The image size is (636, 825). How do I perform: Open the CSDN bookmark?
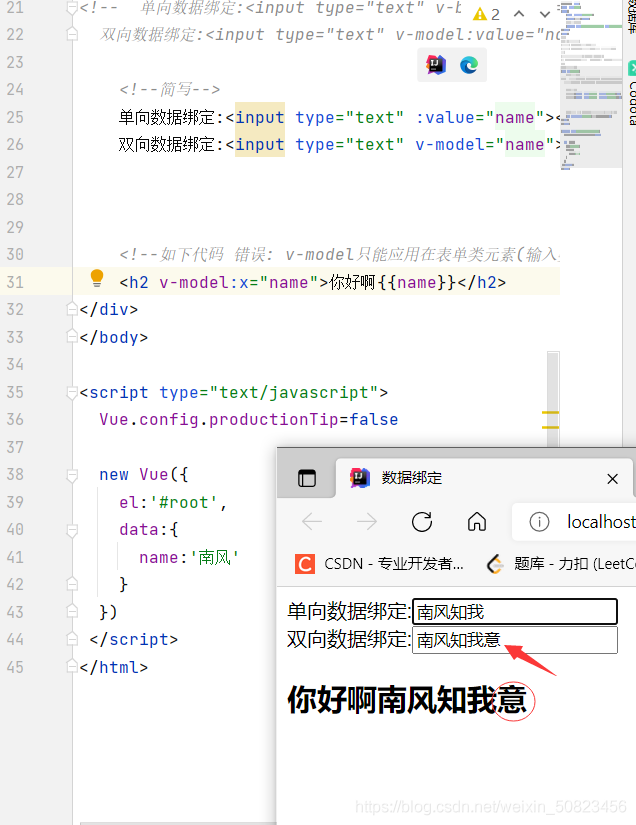[380, 564]
